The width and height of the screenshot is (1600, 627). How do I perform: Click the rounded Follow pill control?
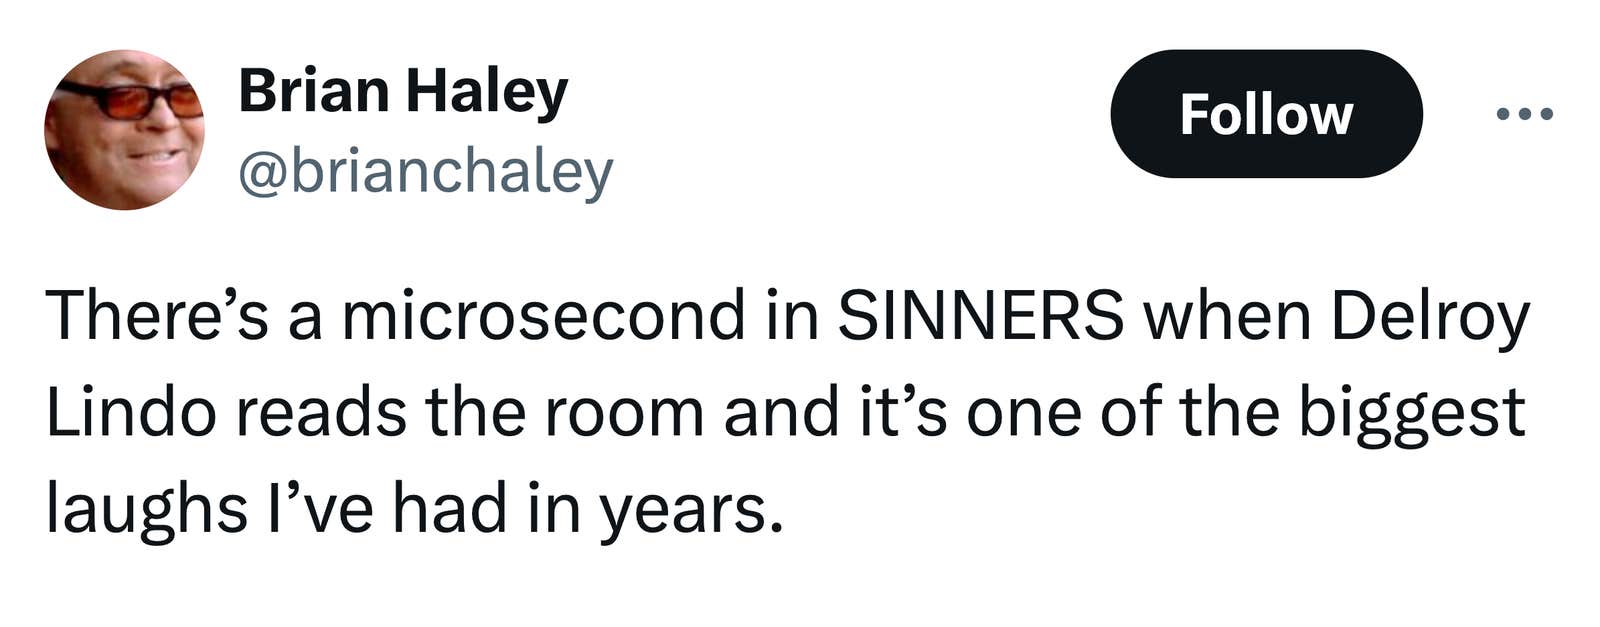[x=1266, y=115]
